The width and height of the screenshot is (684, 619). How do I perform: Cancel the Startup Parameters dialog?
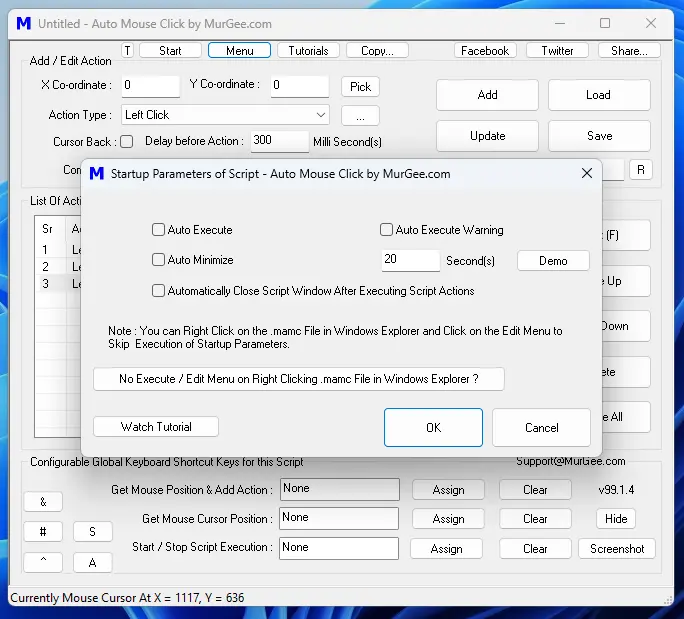coord(541,427)
